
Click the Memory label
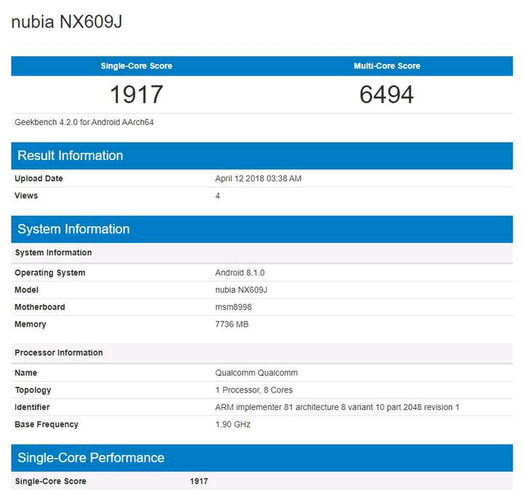(30, 324)
